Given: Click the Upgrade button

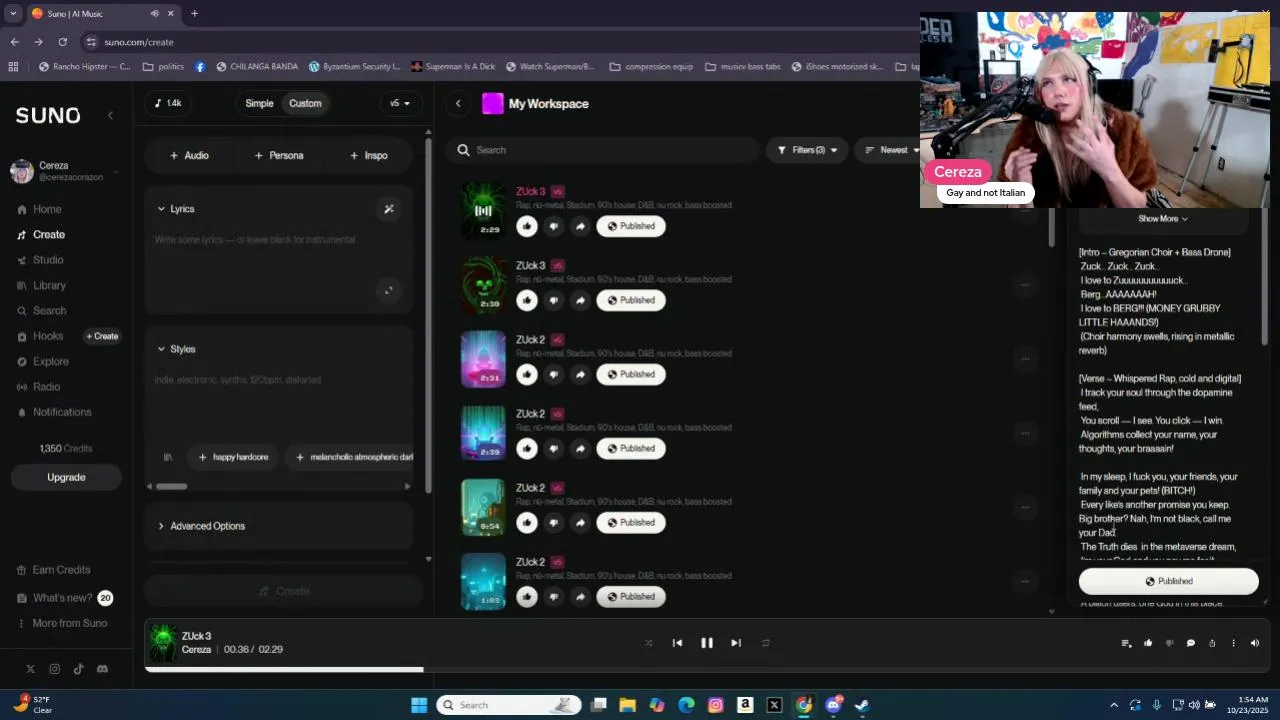Looking at the screenshot, I should tap(66, 477).
